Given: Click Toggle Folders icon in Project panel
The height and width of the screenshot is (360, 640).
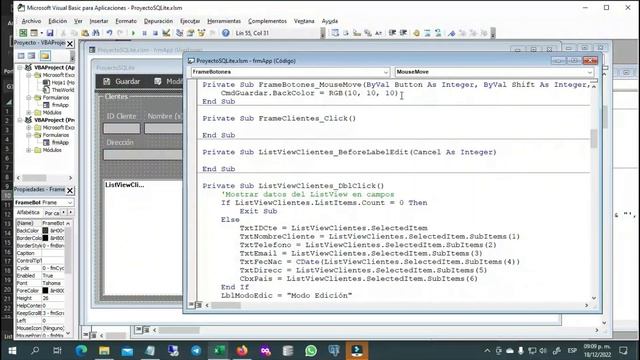Looking at the screenshot, I should [x=45, y=56].
